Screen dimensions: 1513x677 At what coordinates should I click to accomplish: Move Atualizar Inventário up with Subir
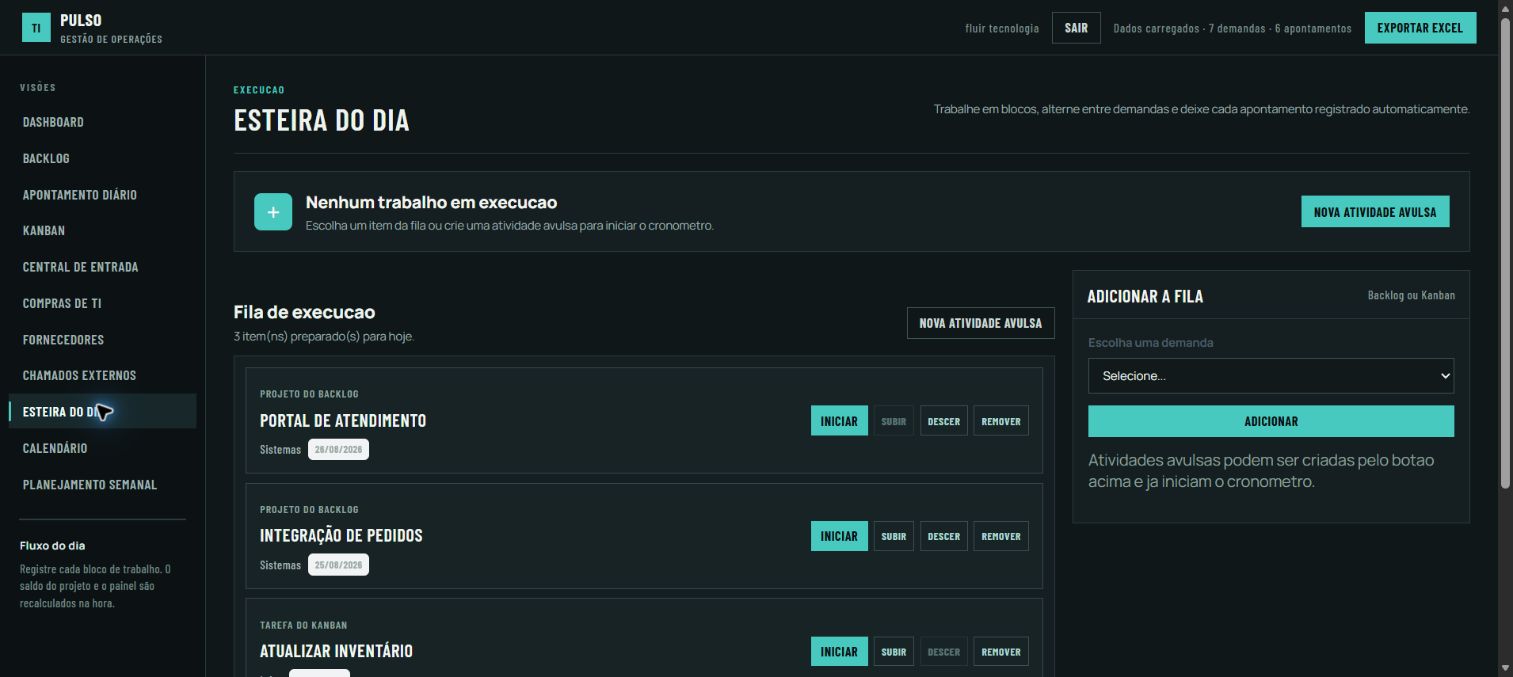(x=894, y=652)
